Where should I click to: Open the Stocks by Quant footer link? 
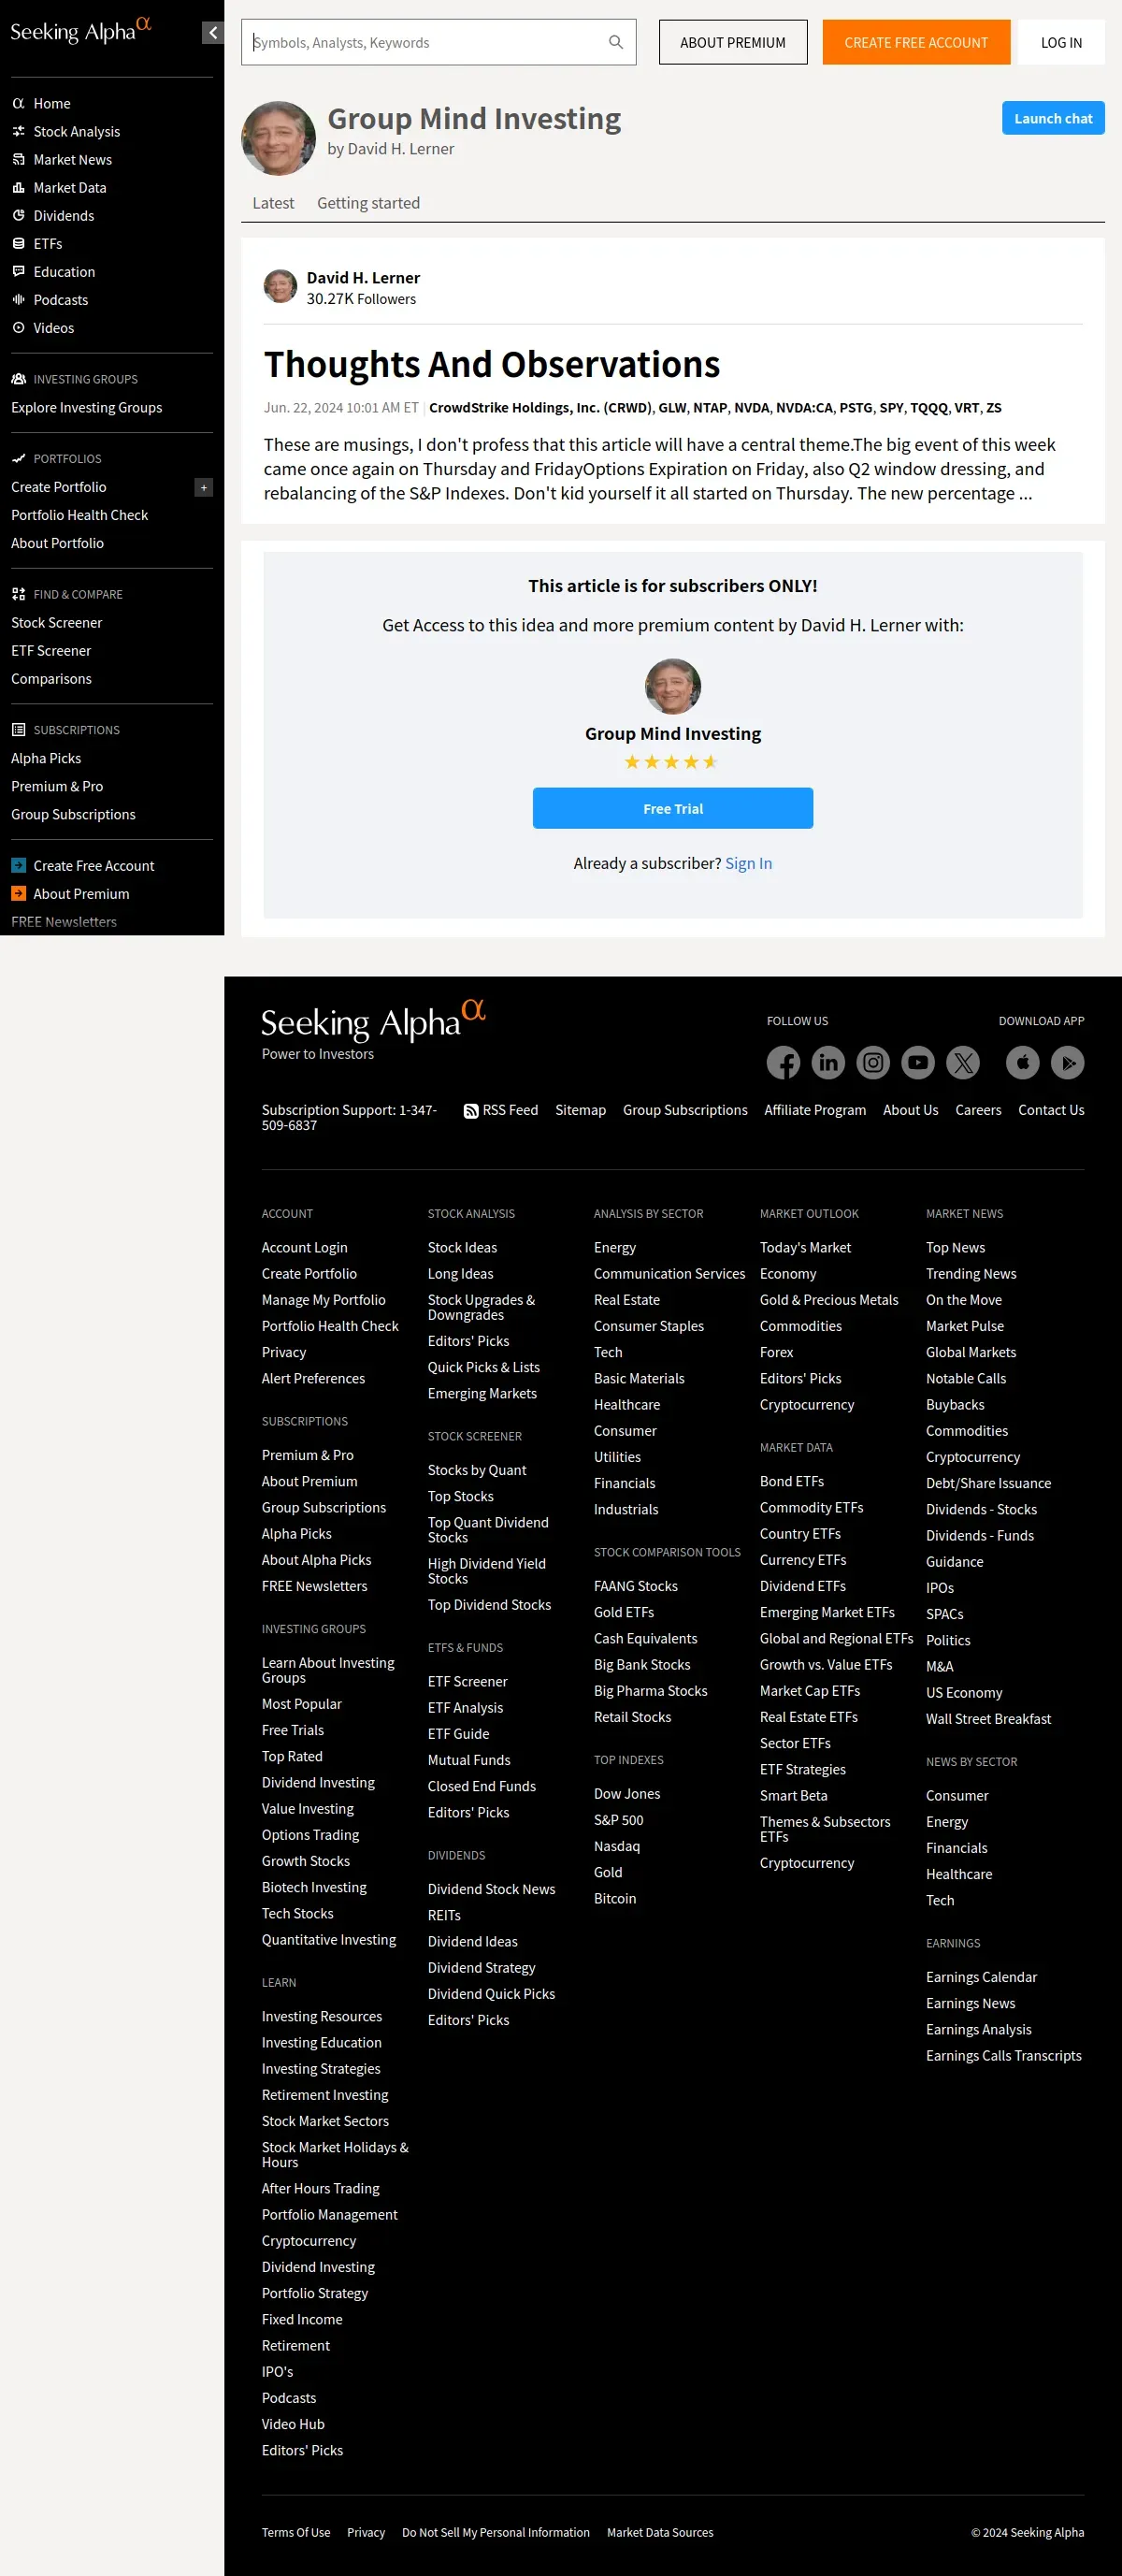coord(477,1471)
